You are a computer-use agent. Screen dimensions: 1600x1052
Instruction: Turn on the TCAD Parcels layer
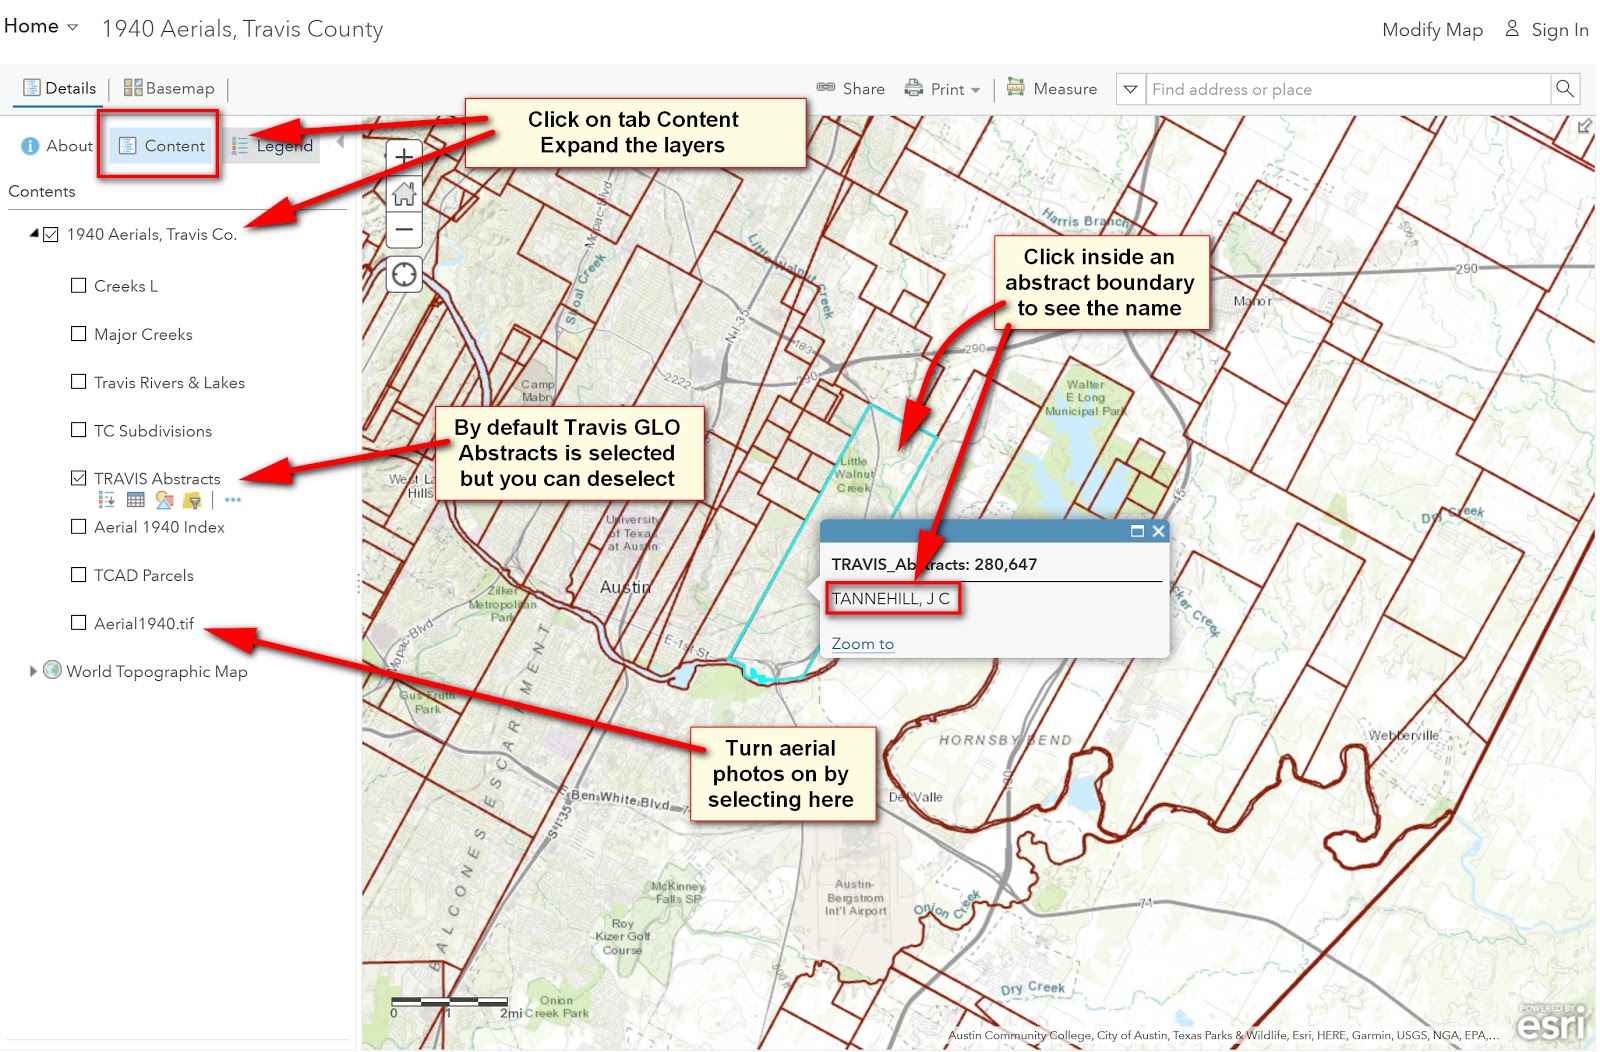coord(78,574)
